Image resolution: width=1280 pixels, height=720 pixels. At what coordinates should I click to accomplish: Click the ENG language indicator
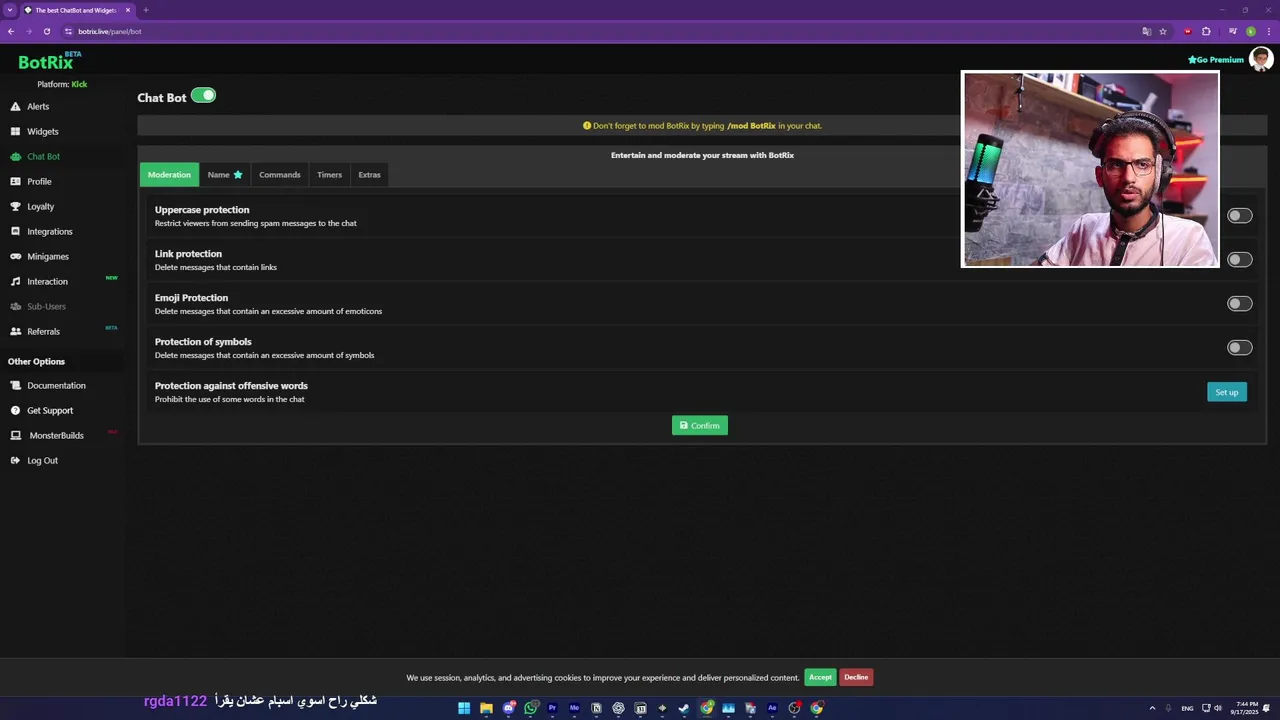click(x=1187, y=708)
